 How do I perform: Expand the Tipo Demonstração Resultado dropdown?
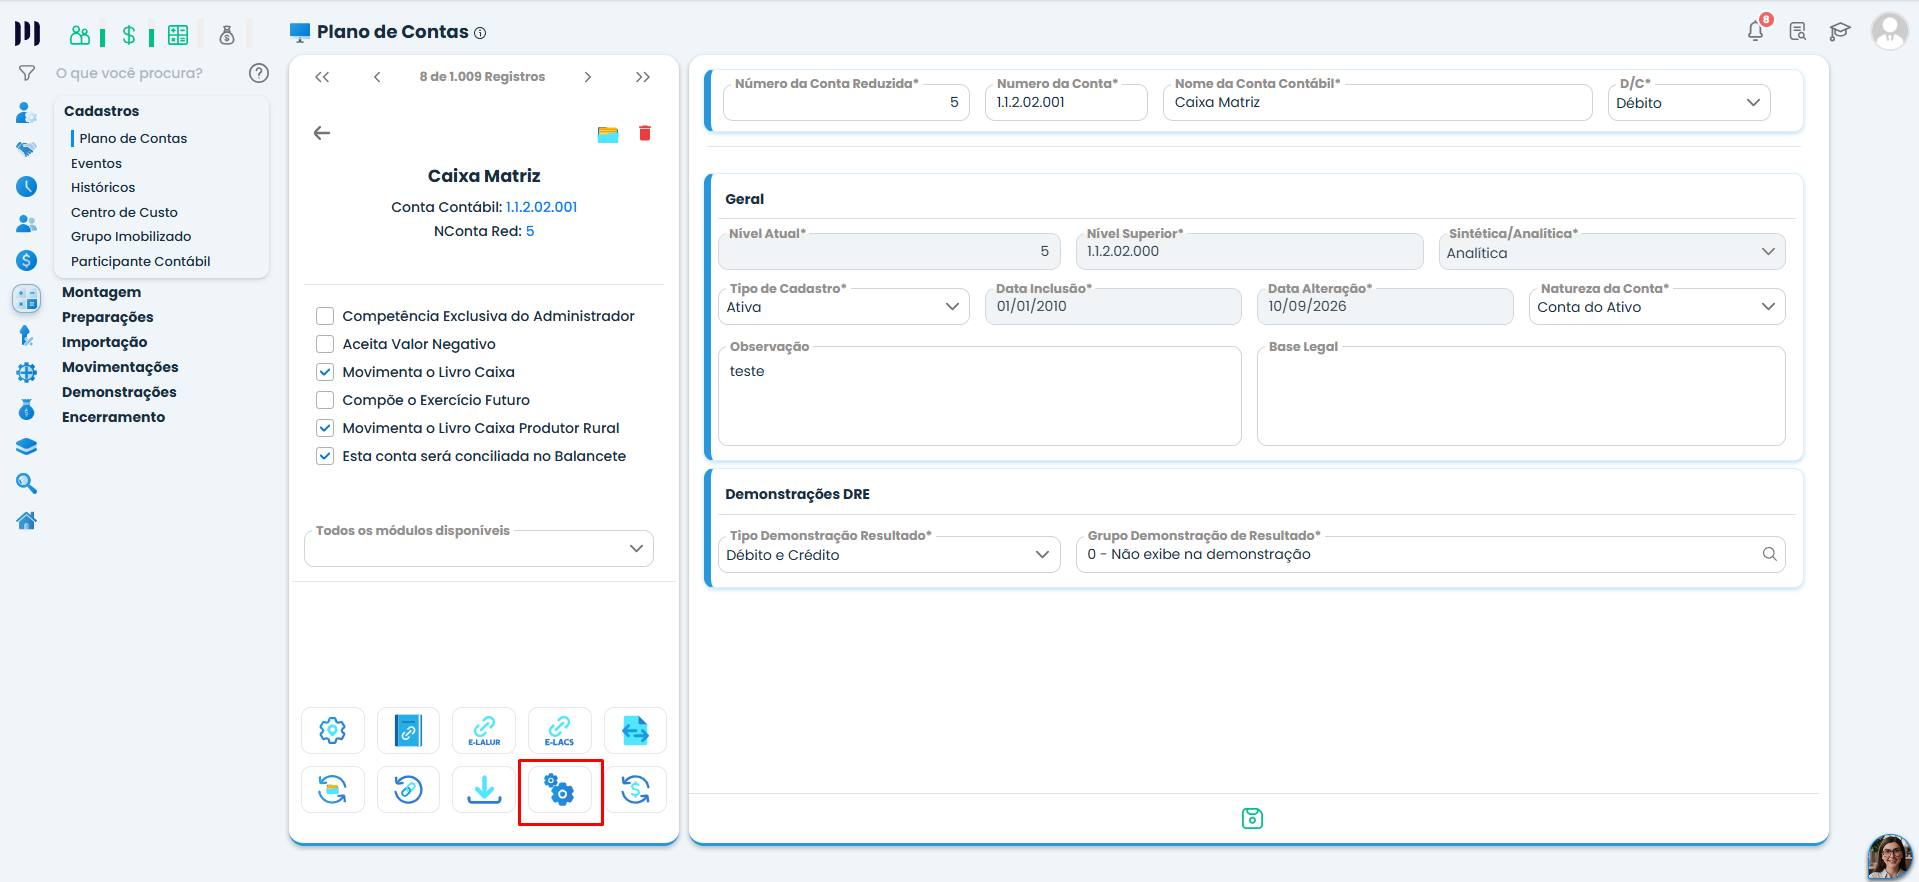(889, 555)
